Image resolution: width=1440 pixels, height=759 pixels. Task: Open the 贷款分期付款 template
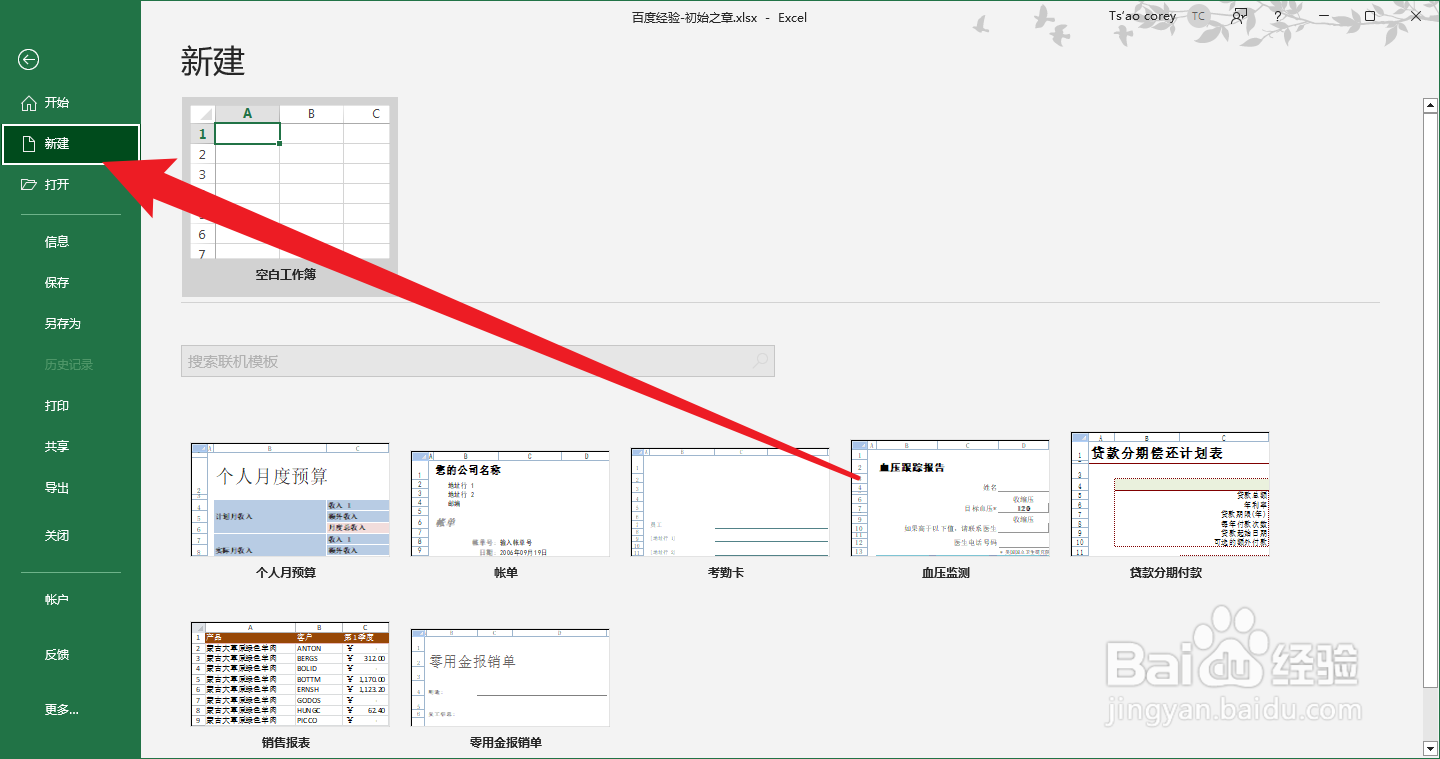point(1170,507)
